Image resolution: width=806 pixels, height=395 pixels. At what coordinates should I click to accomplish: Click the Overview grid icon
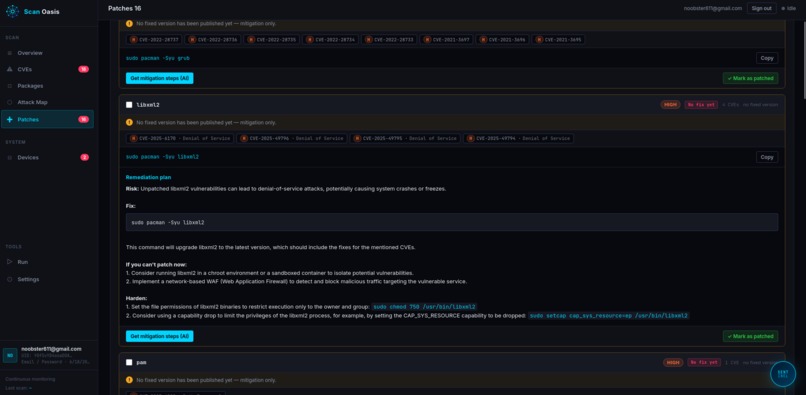[x=9, y=53]
